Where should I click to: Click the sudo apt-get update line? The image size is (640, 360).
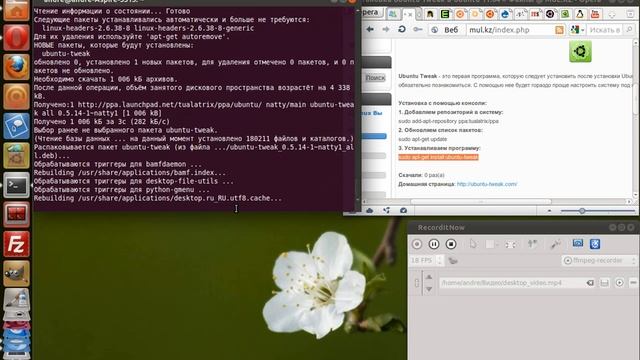422,139
